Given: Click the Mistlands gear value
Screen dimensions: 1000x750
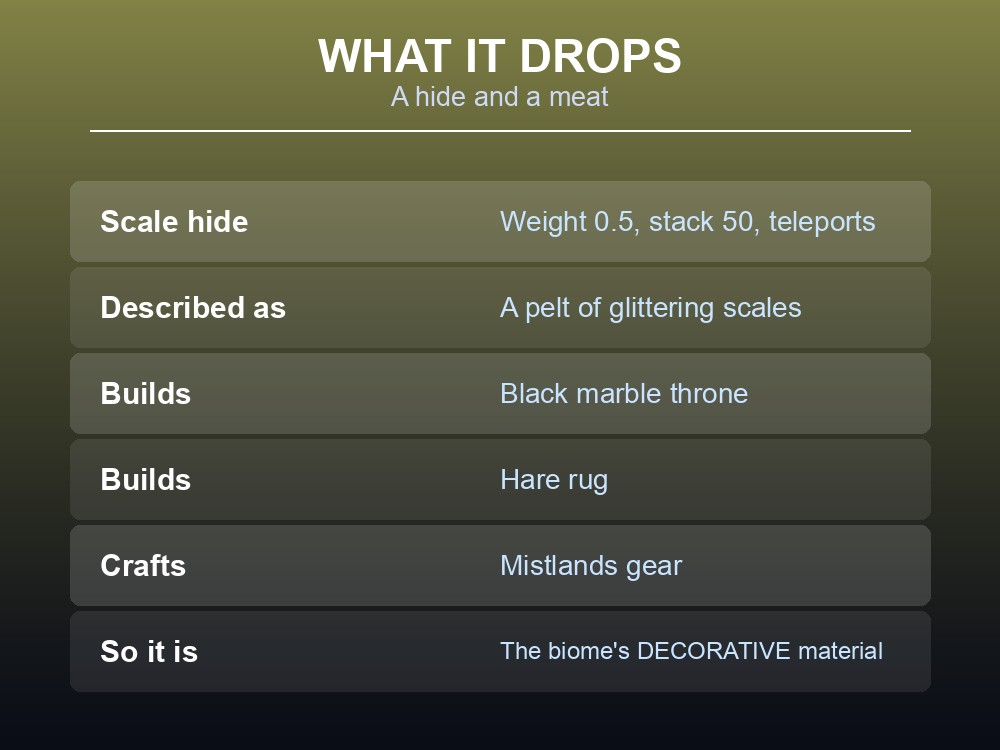Looking at the screenshot, I should [x=591, y=566].
